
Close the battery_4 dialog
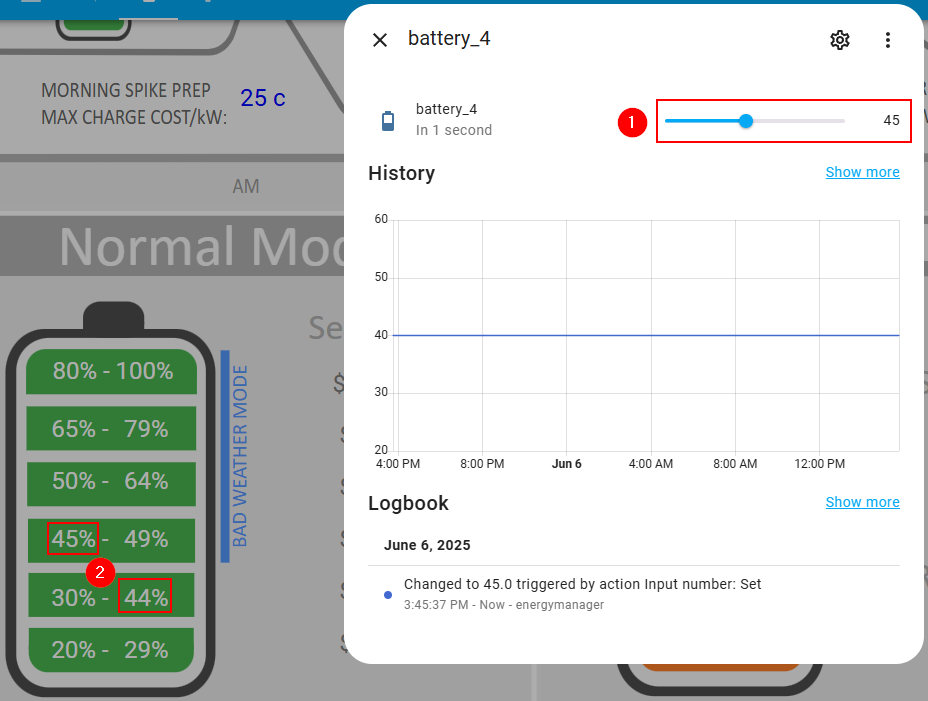pyautogui.click(x=380, y=40)
